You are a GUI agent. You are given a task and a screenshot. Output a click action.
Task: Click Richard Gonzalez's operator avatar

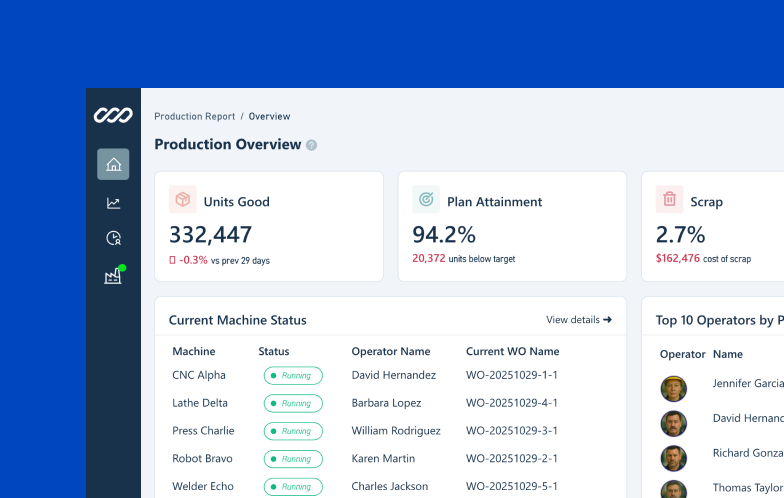click(674, 458)
